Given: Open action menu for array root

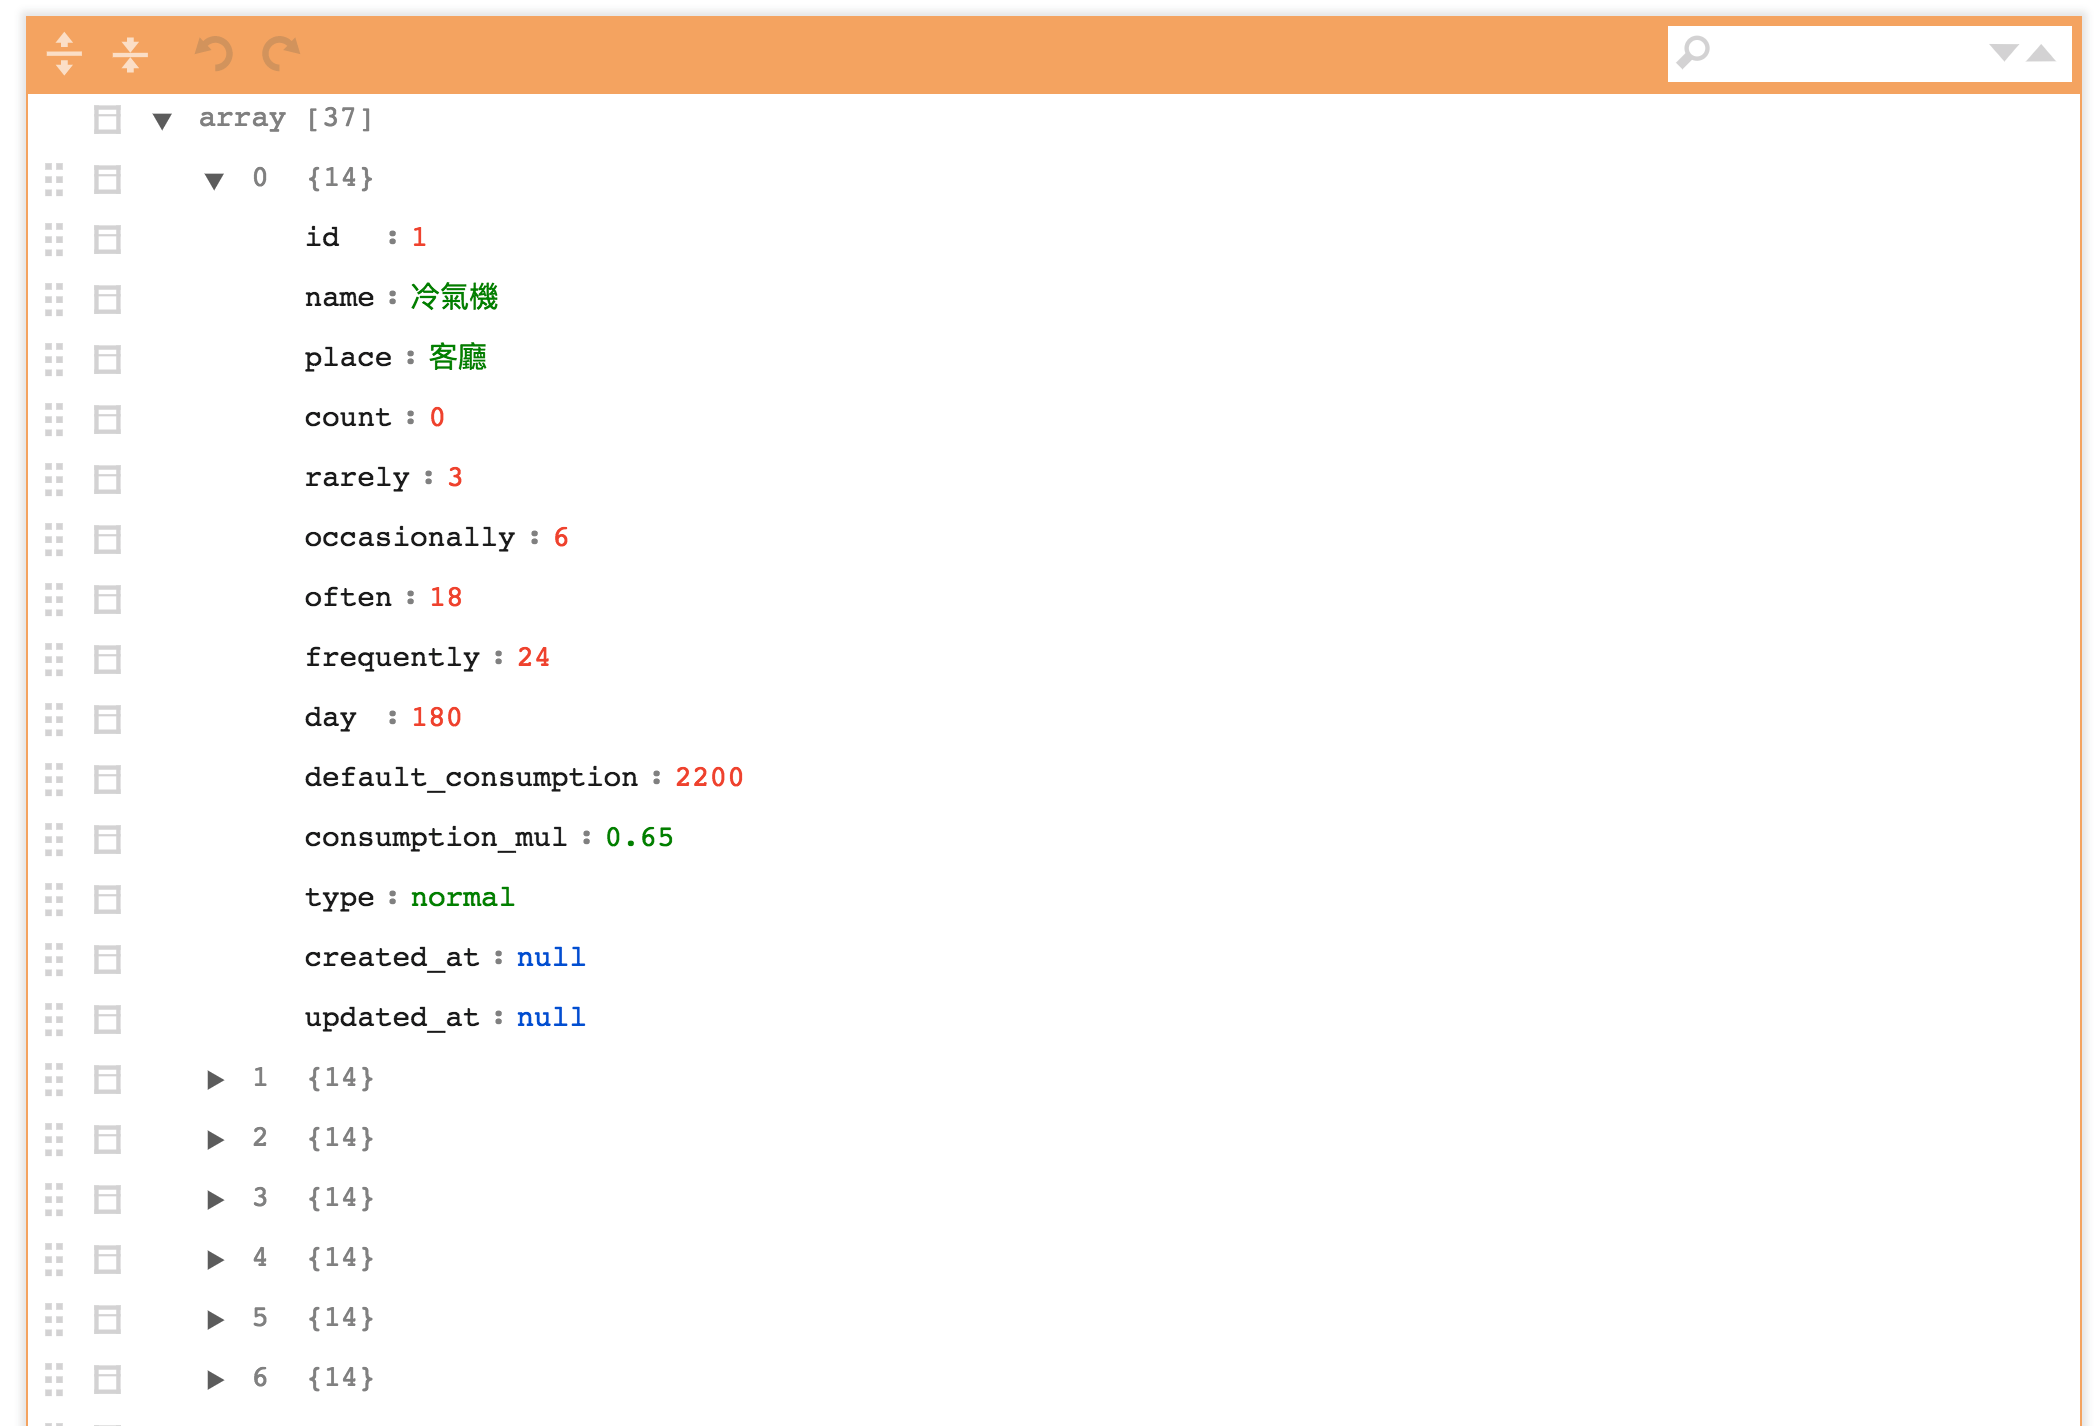Looking at the screenshot, I should pos(107,120).
